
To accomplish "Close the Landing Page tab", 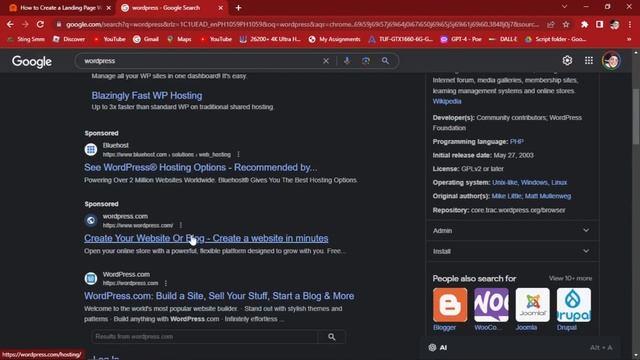I will point(109,8).
